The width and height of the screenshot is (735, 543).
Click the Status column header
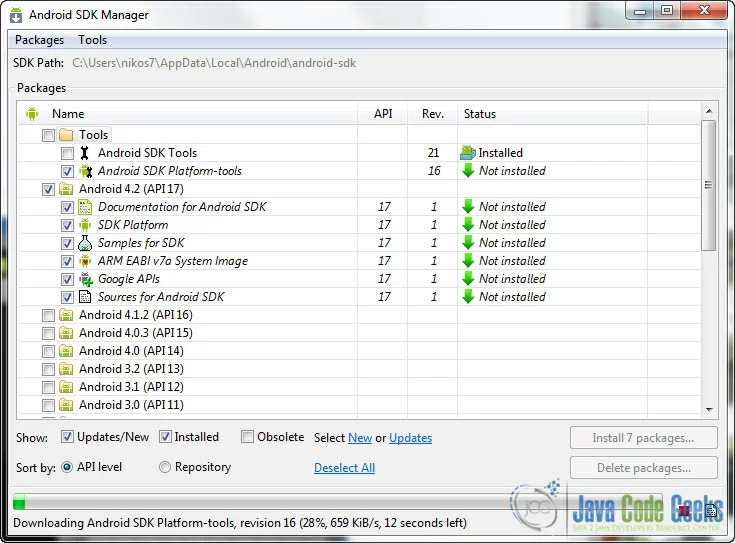pos(553,114)
